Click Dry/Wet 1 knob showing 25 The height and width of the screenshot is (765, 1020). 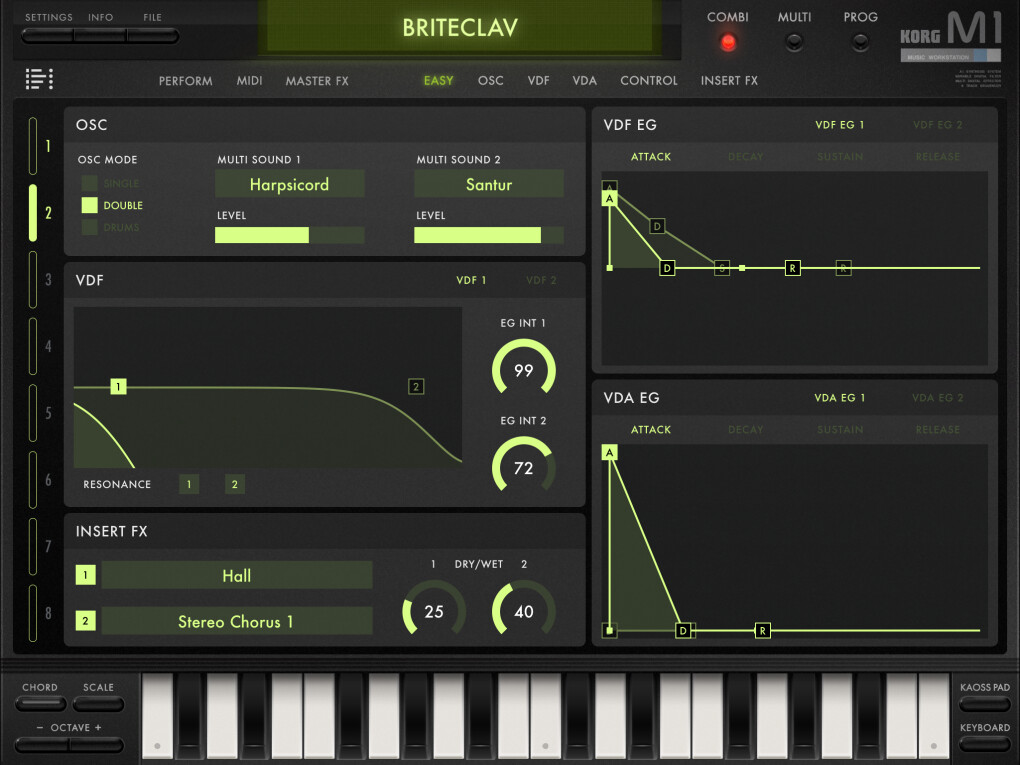(x=434, y=611)
